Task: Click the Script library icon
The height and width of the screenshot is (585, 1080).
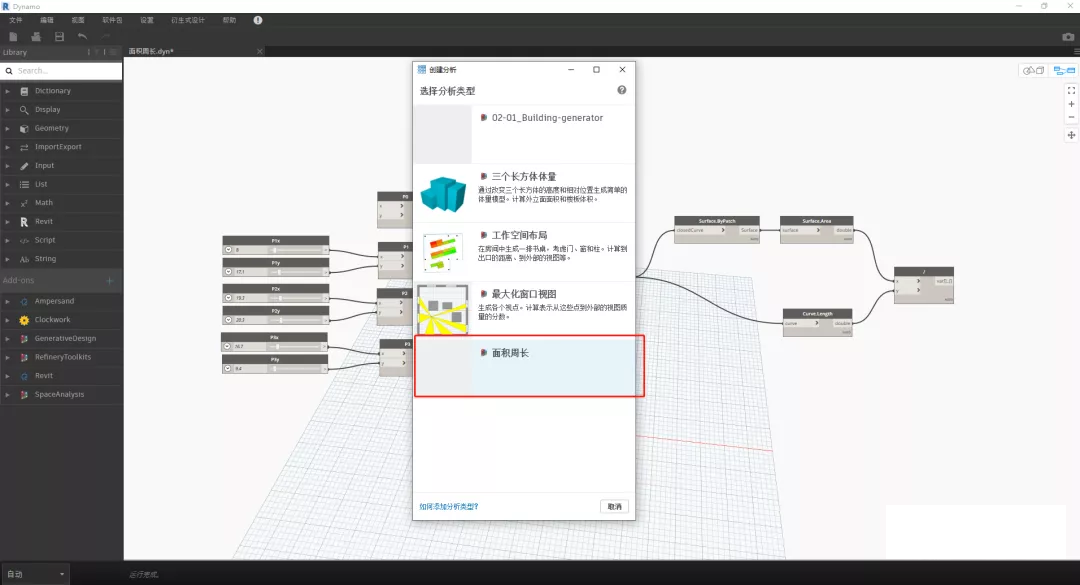Action: coord(24,240)
